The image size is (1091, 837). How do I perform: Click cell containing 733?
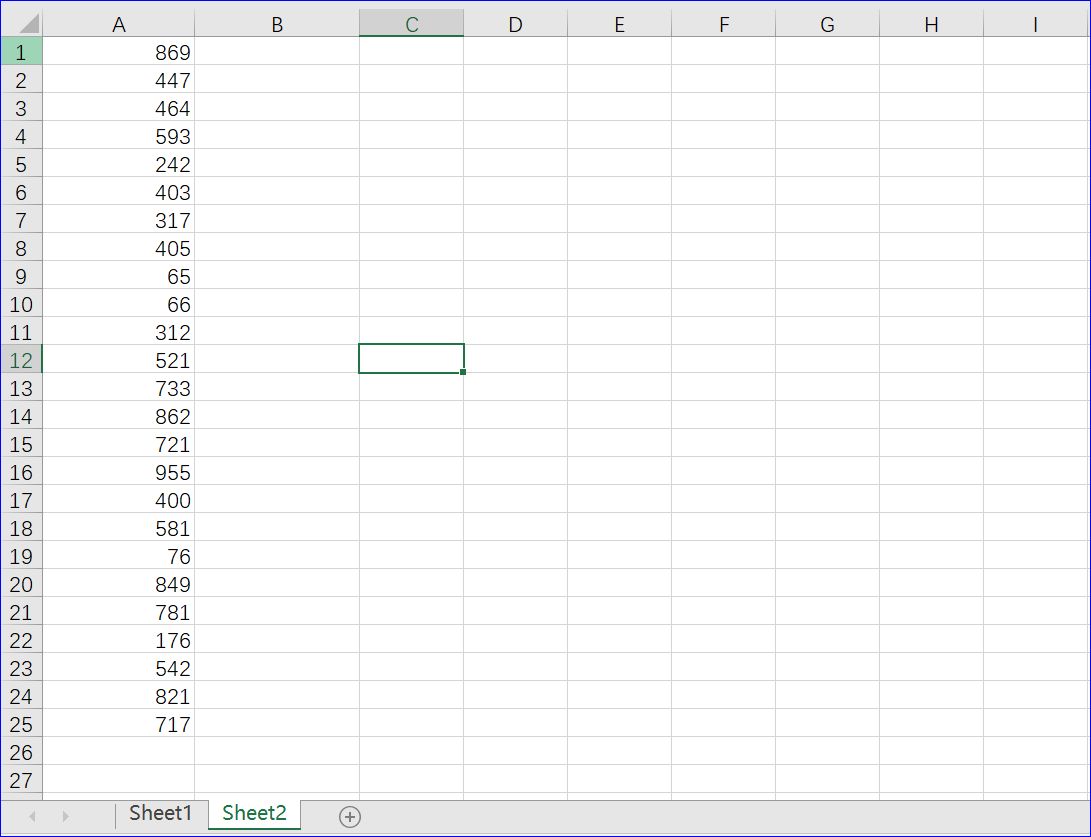(118, 388)
